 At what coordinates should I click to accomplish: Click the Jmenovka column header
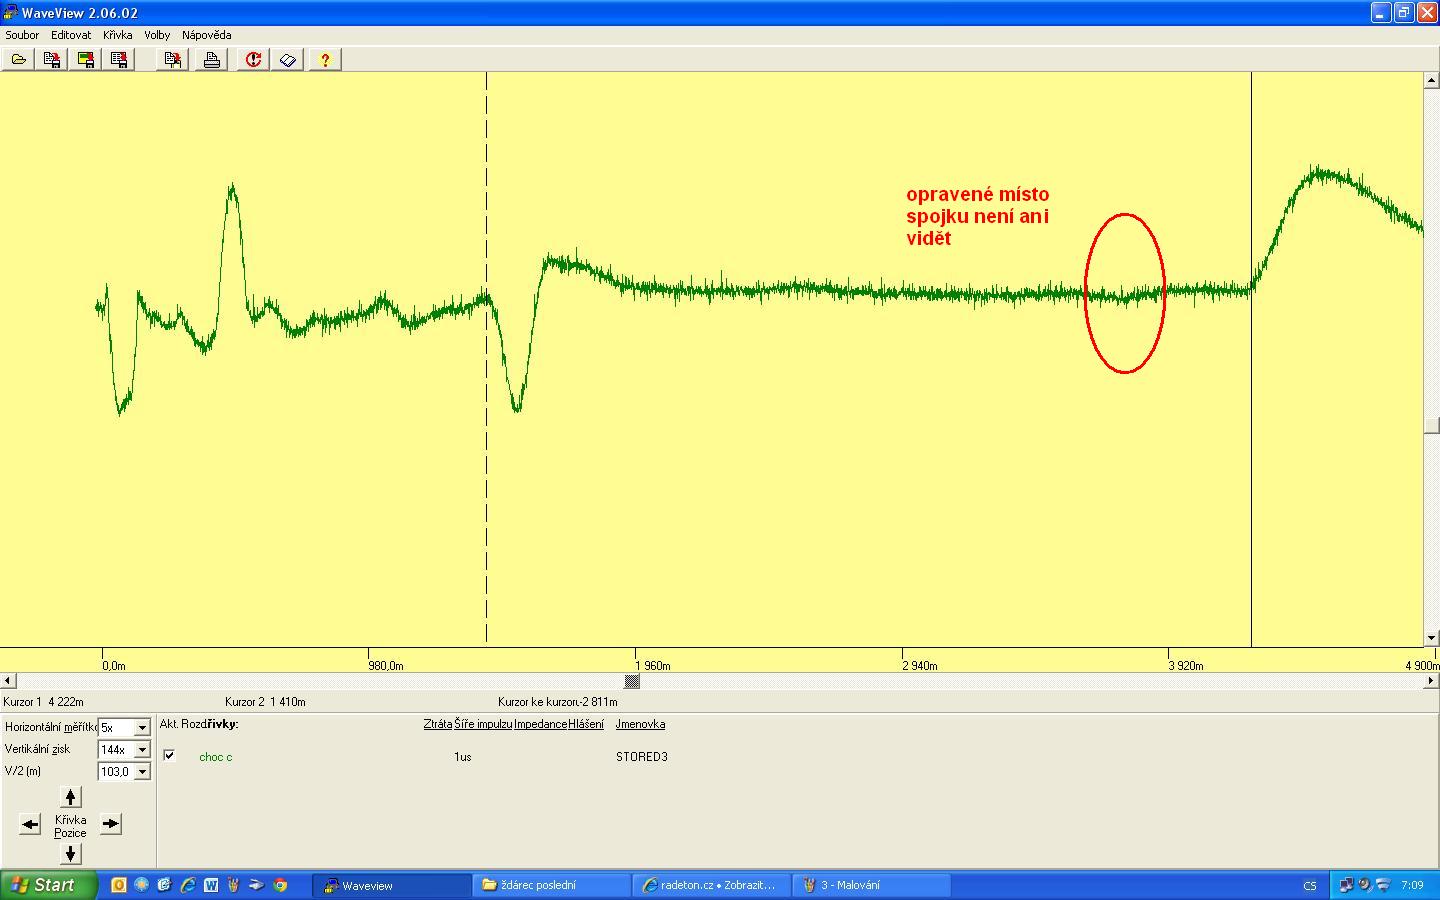[640, 724]
